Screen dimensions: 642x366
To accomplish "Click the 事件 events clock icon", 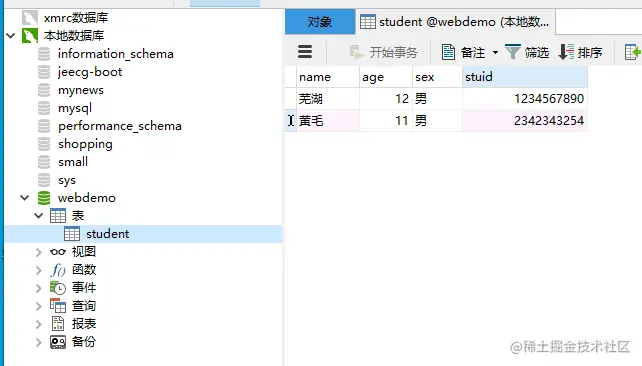I will pyautogui.click(x=58, y=288).
